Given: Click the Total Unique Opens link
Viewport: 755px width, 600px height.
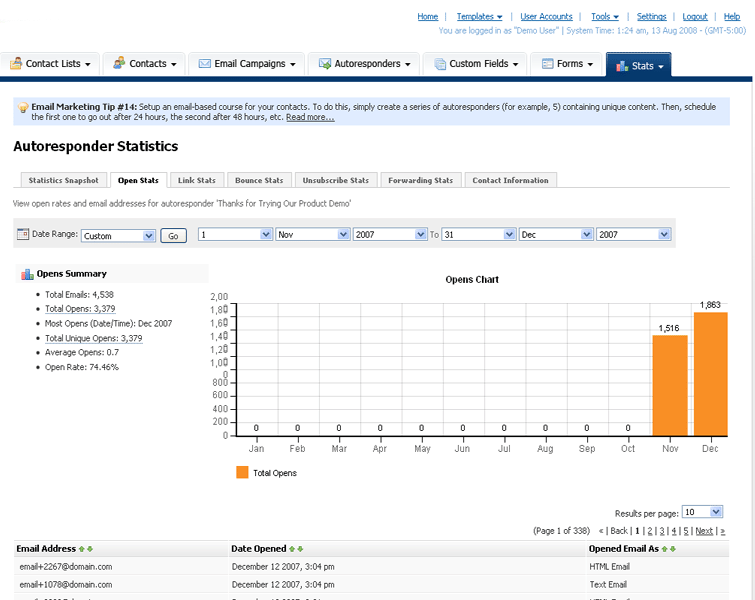Looking at the screenshot, I should pos(93,338).
